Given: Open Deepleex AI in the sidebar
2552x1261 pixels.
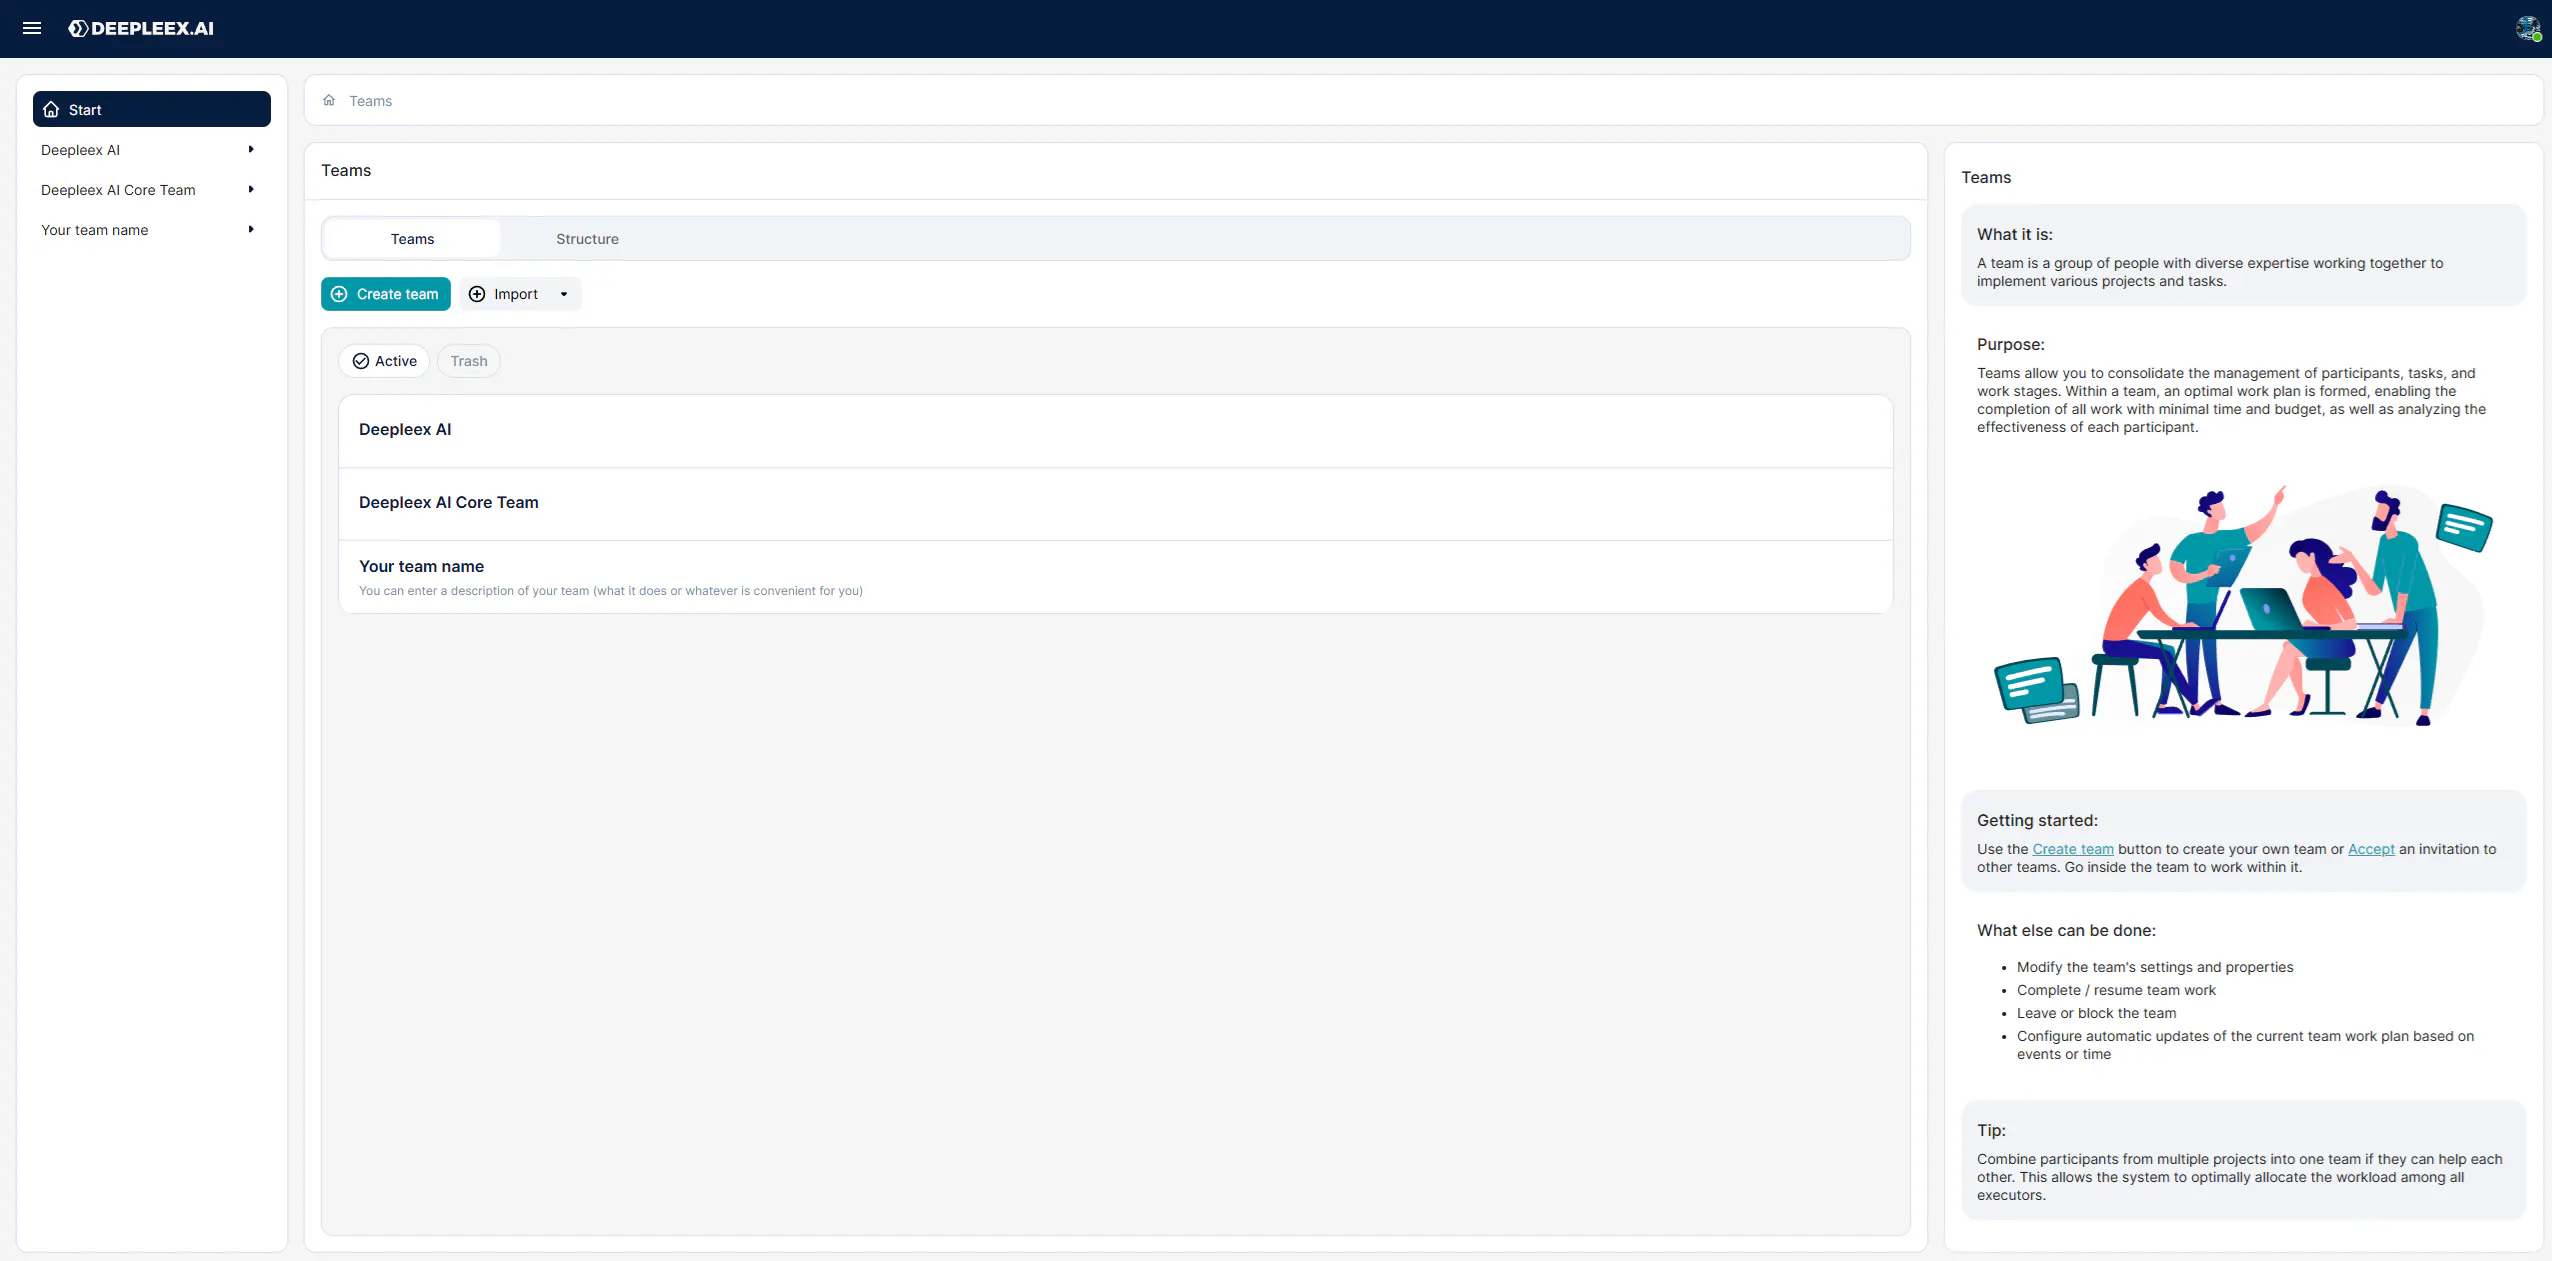Looking at the screenshot, I should click(80, 150).
